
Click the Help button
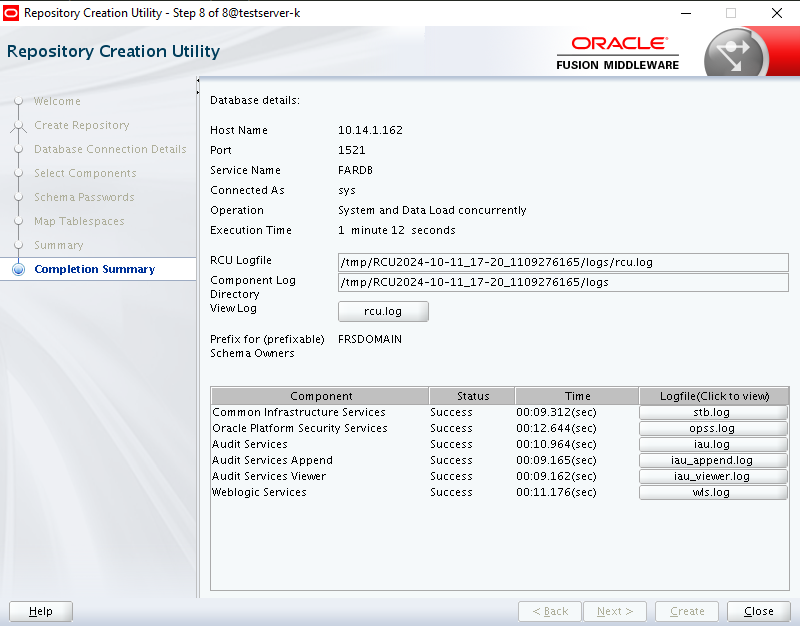41,611
